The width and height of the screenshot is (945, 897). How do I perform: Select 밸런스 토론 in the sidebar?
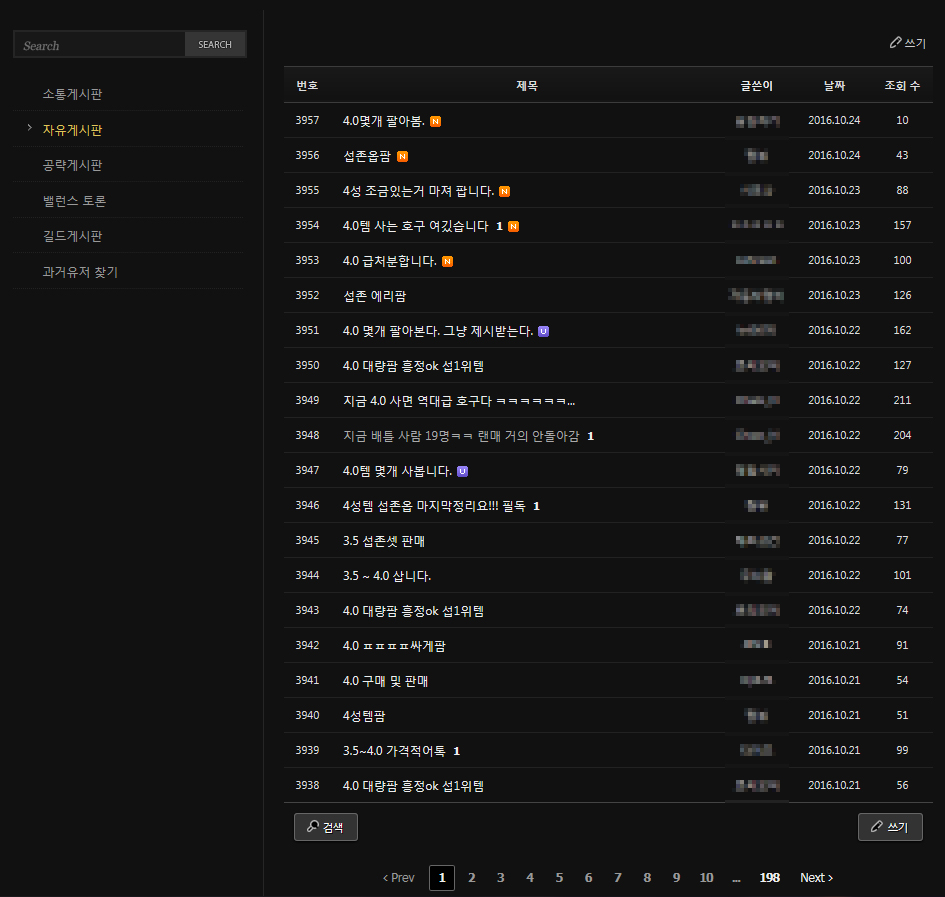74,201
